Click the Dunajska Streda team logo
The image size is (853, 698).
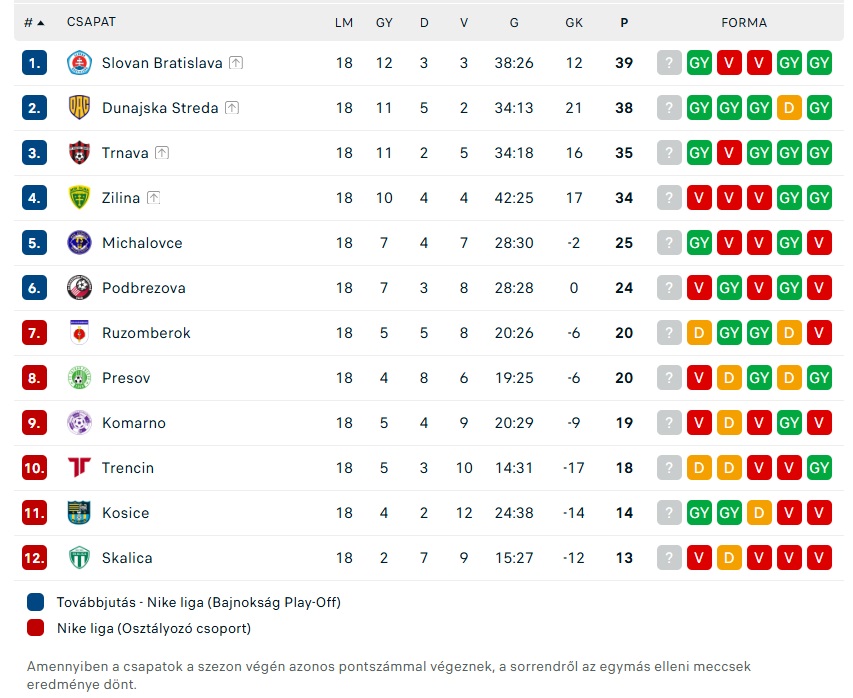pyautogui.click(x=79, y=108)
